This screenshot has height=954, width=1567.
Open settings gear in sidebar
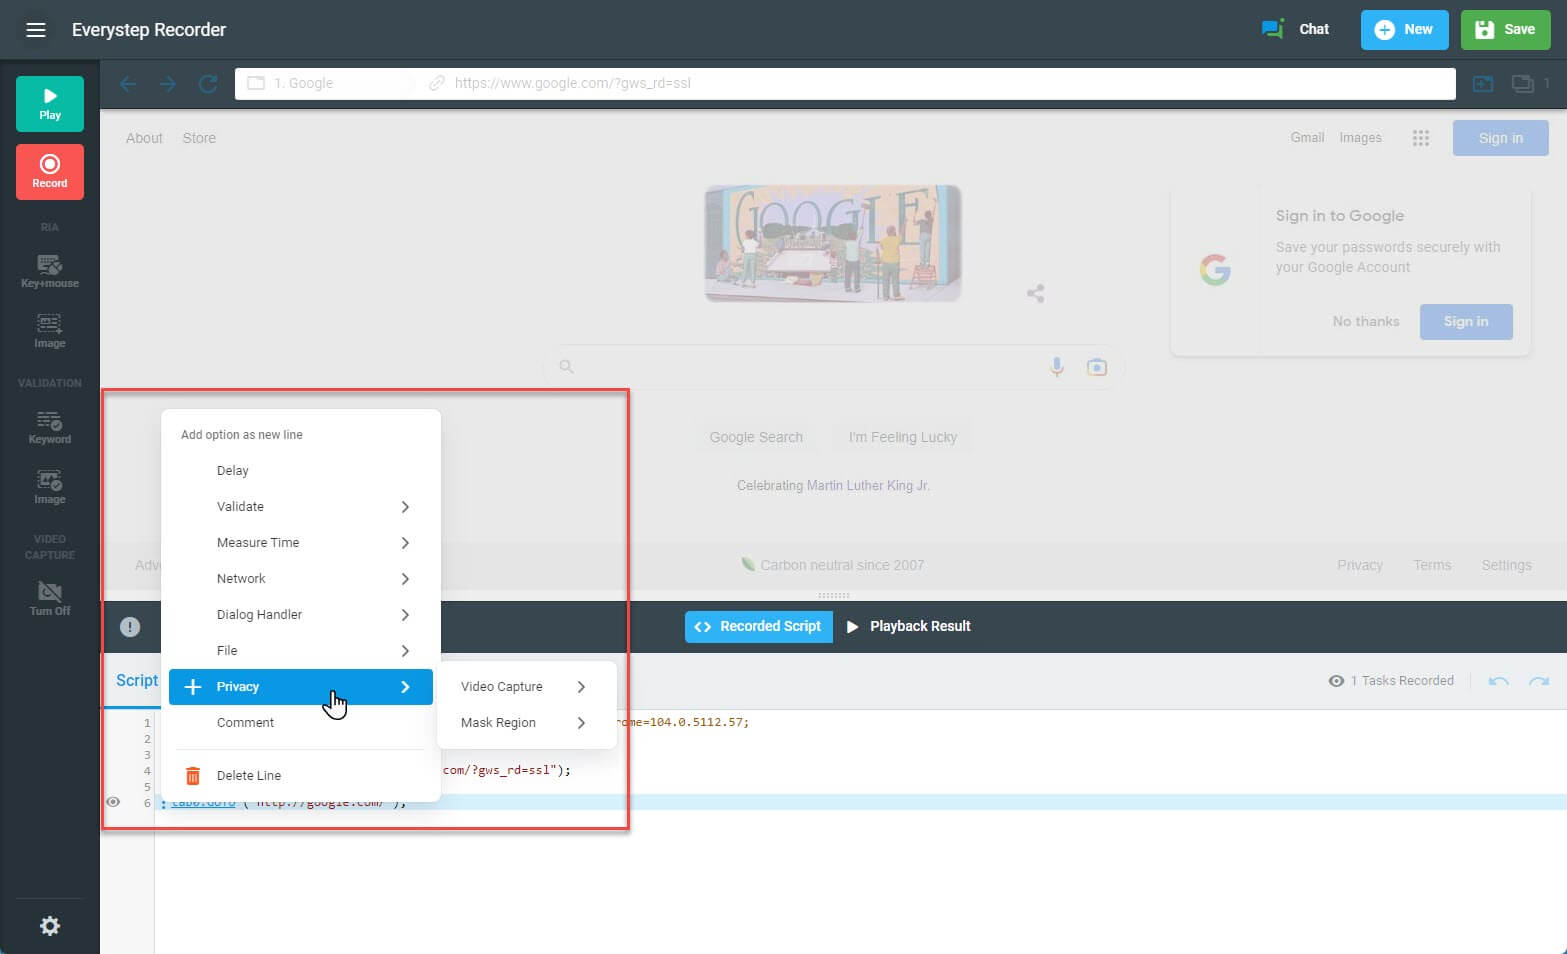click(49, 926)
